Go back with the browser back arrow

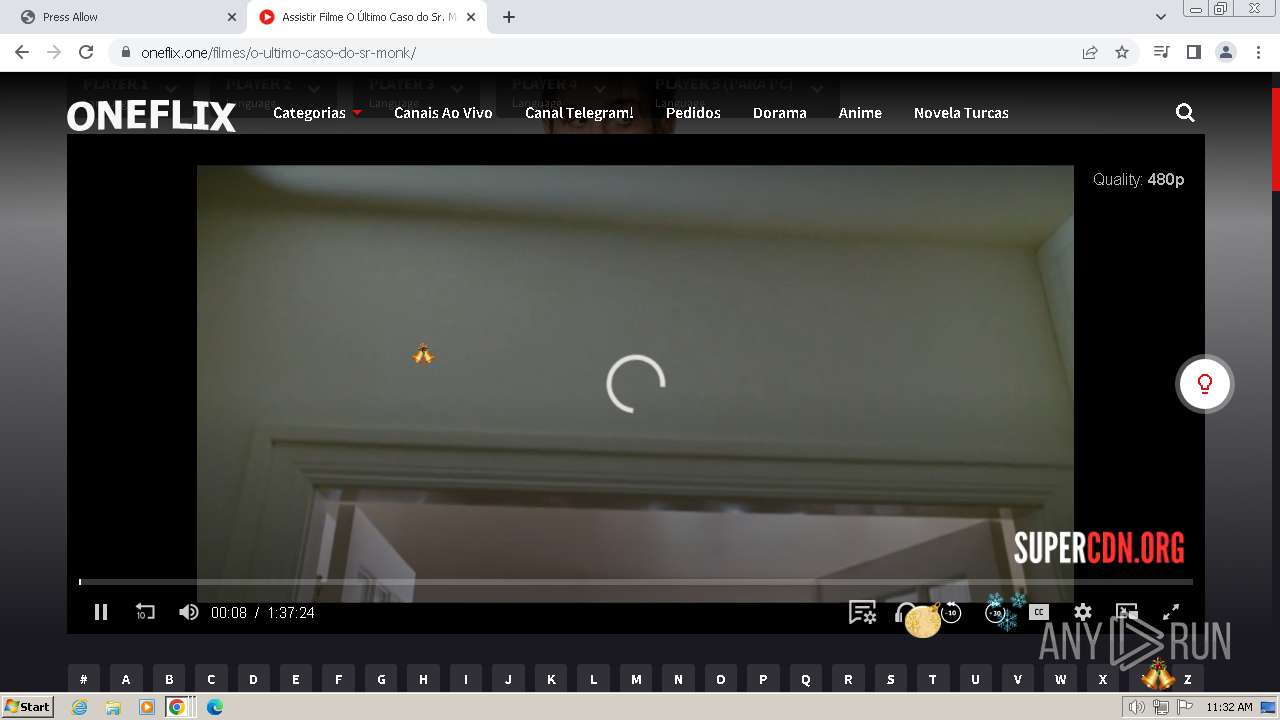coord(22,52)
